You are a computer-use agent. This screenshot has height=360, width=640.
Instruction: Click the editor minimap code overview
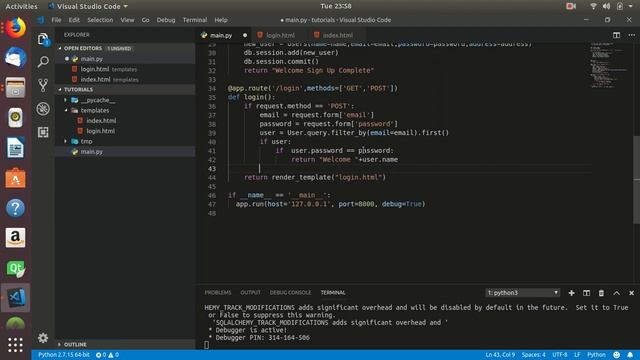608,65
